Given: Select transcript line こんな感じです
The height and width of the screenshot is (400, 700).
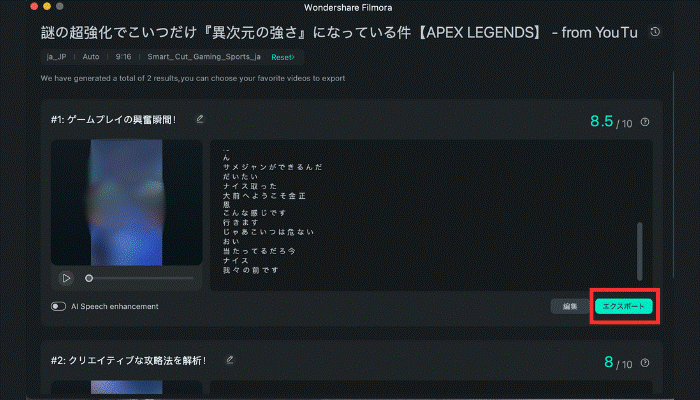Looking at the screenshot, I should (254, 213).
